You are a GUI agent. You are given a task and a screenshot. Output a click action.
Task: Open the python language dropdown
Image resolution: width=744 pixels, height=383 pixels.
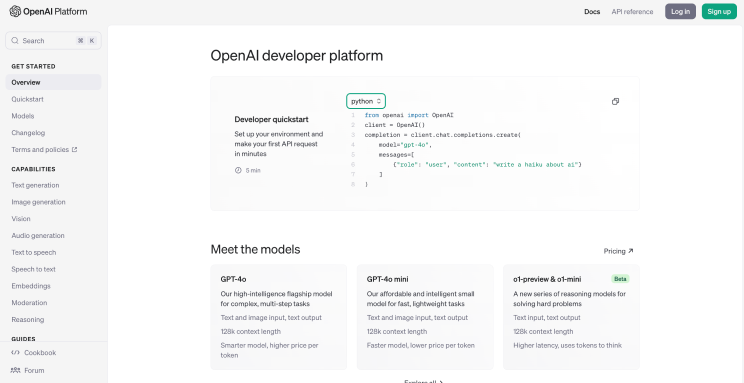point(366,101)
